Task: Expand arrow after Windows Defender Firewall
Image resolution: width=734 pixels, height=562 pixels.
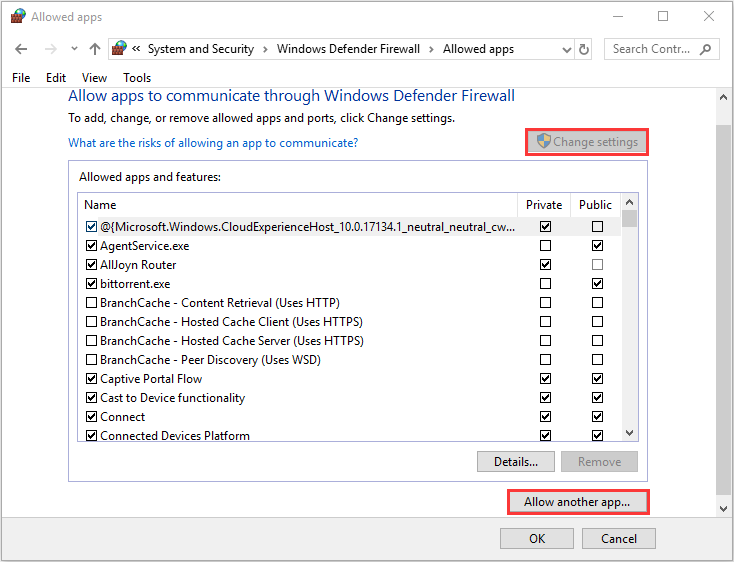Action: (431, 49)
